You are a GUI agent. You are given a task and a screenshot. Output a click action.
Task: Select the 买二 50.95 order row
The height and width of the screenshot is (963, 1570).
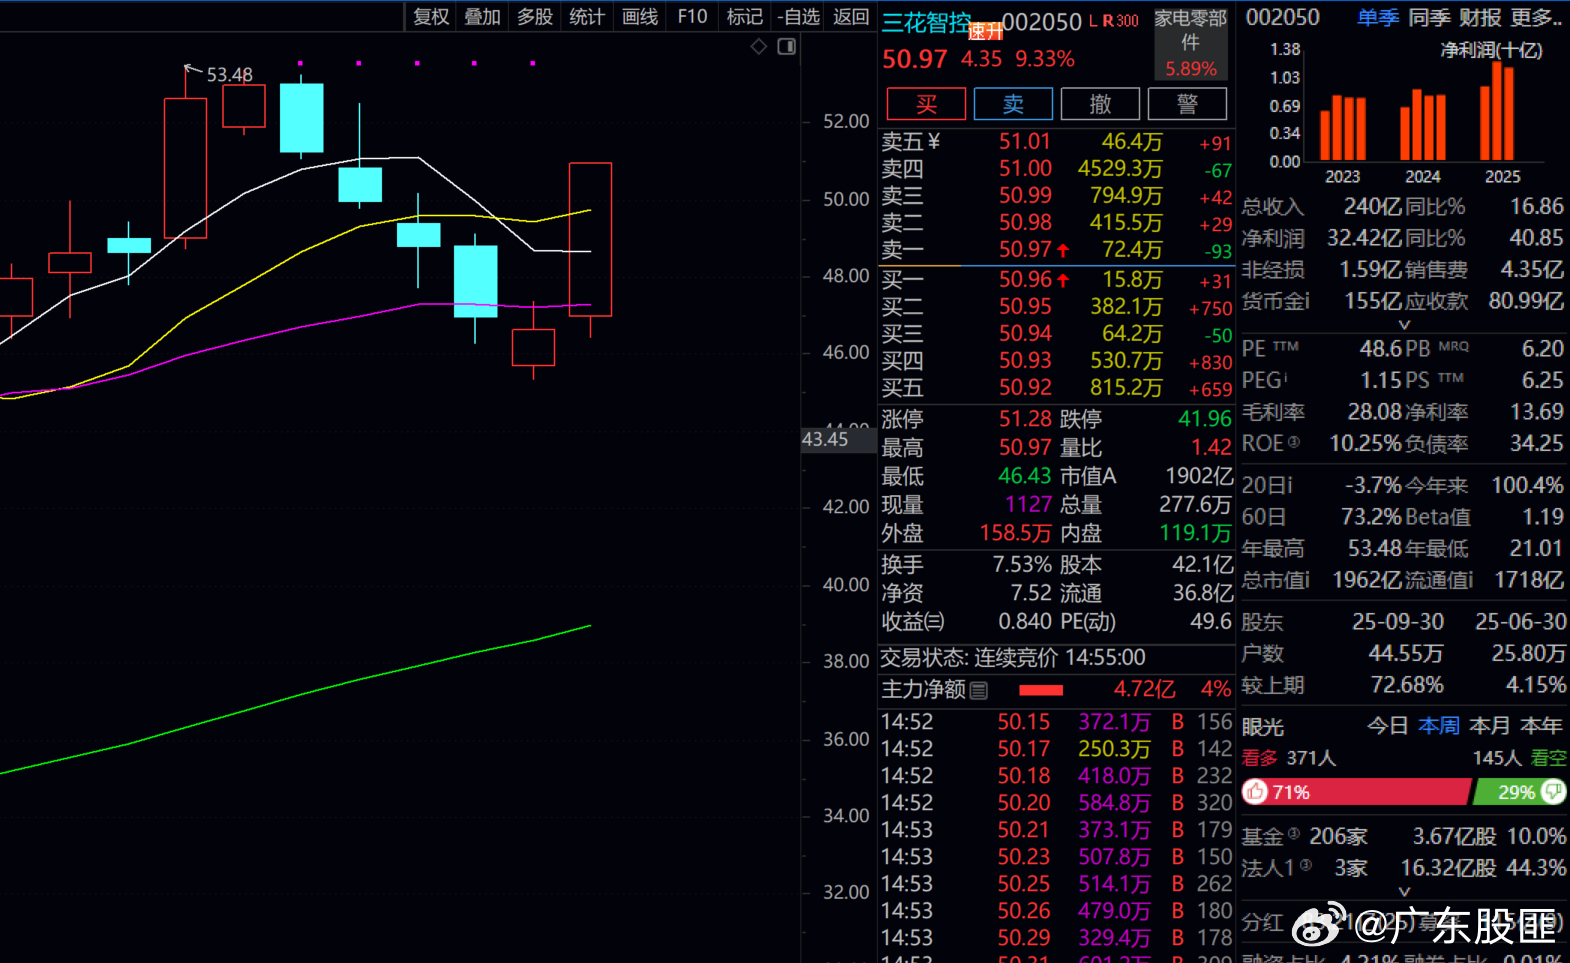tap(1056, 307)
